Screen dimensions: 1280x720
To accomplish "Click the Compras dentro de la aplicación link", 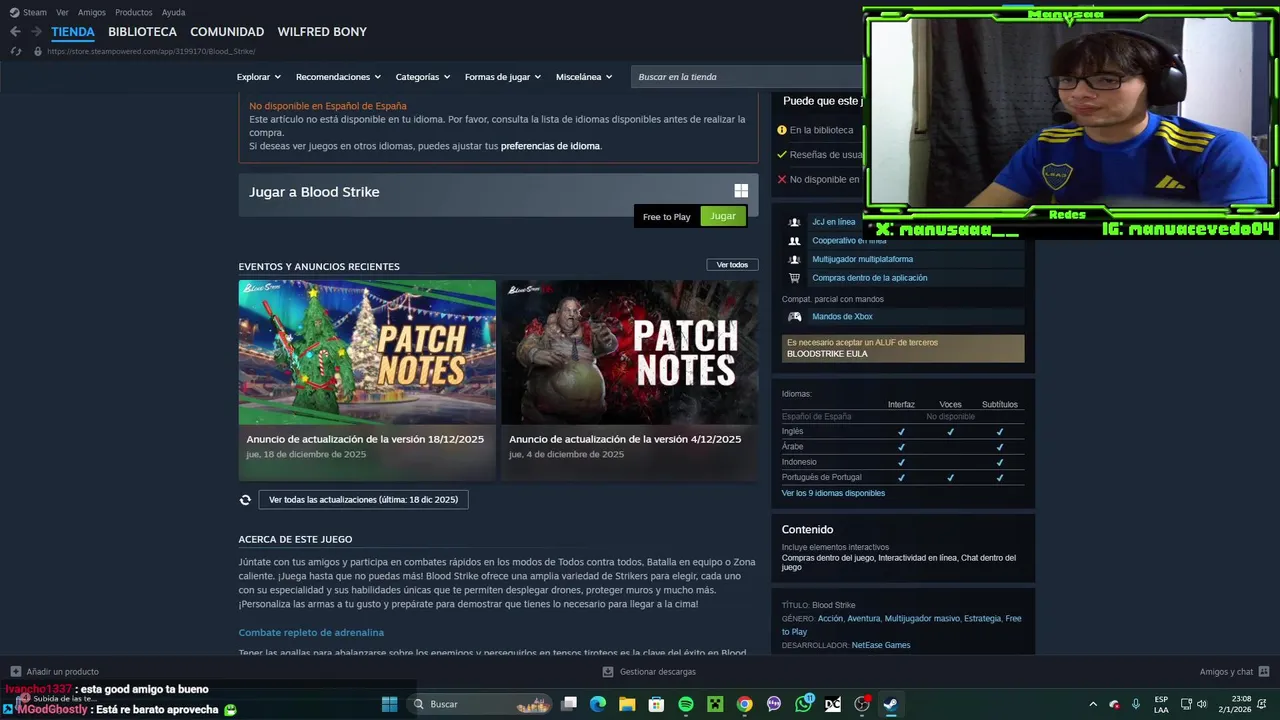I will (870, 278).
